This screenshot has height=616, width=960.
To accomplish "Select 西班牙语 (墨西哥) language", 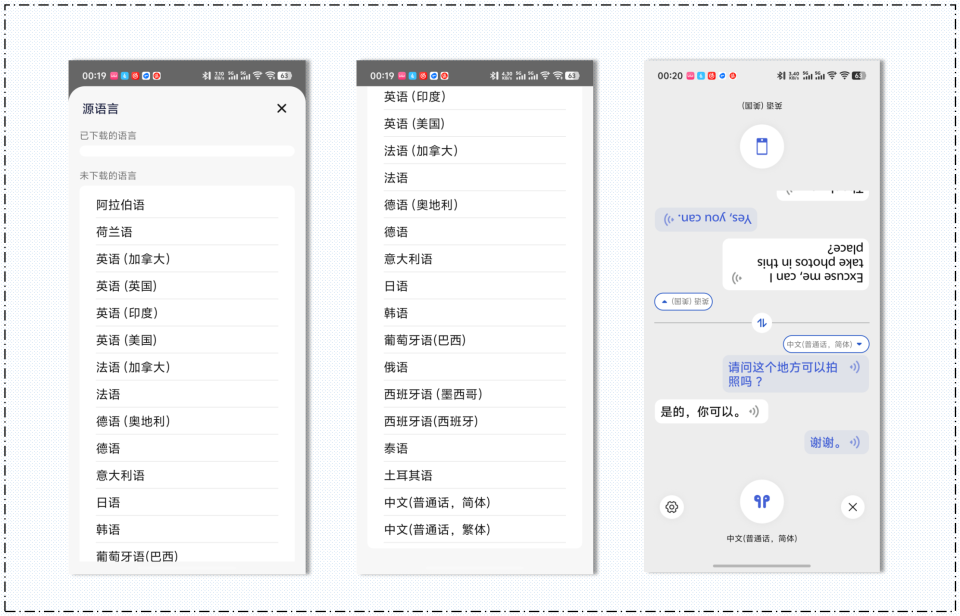I will (474, 394).
